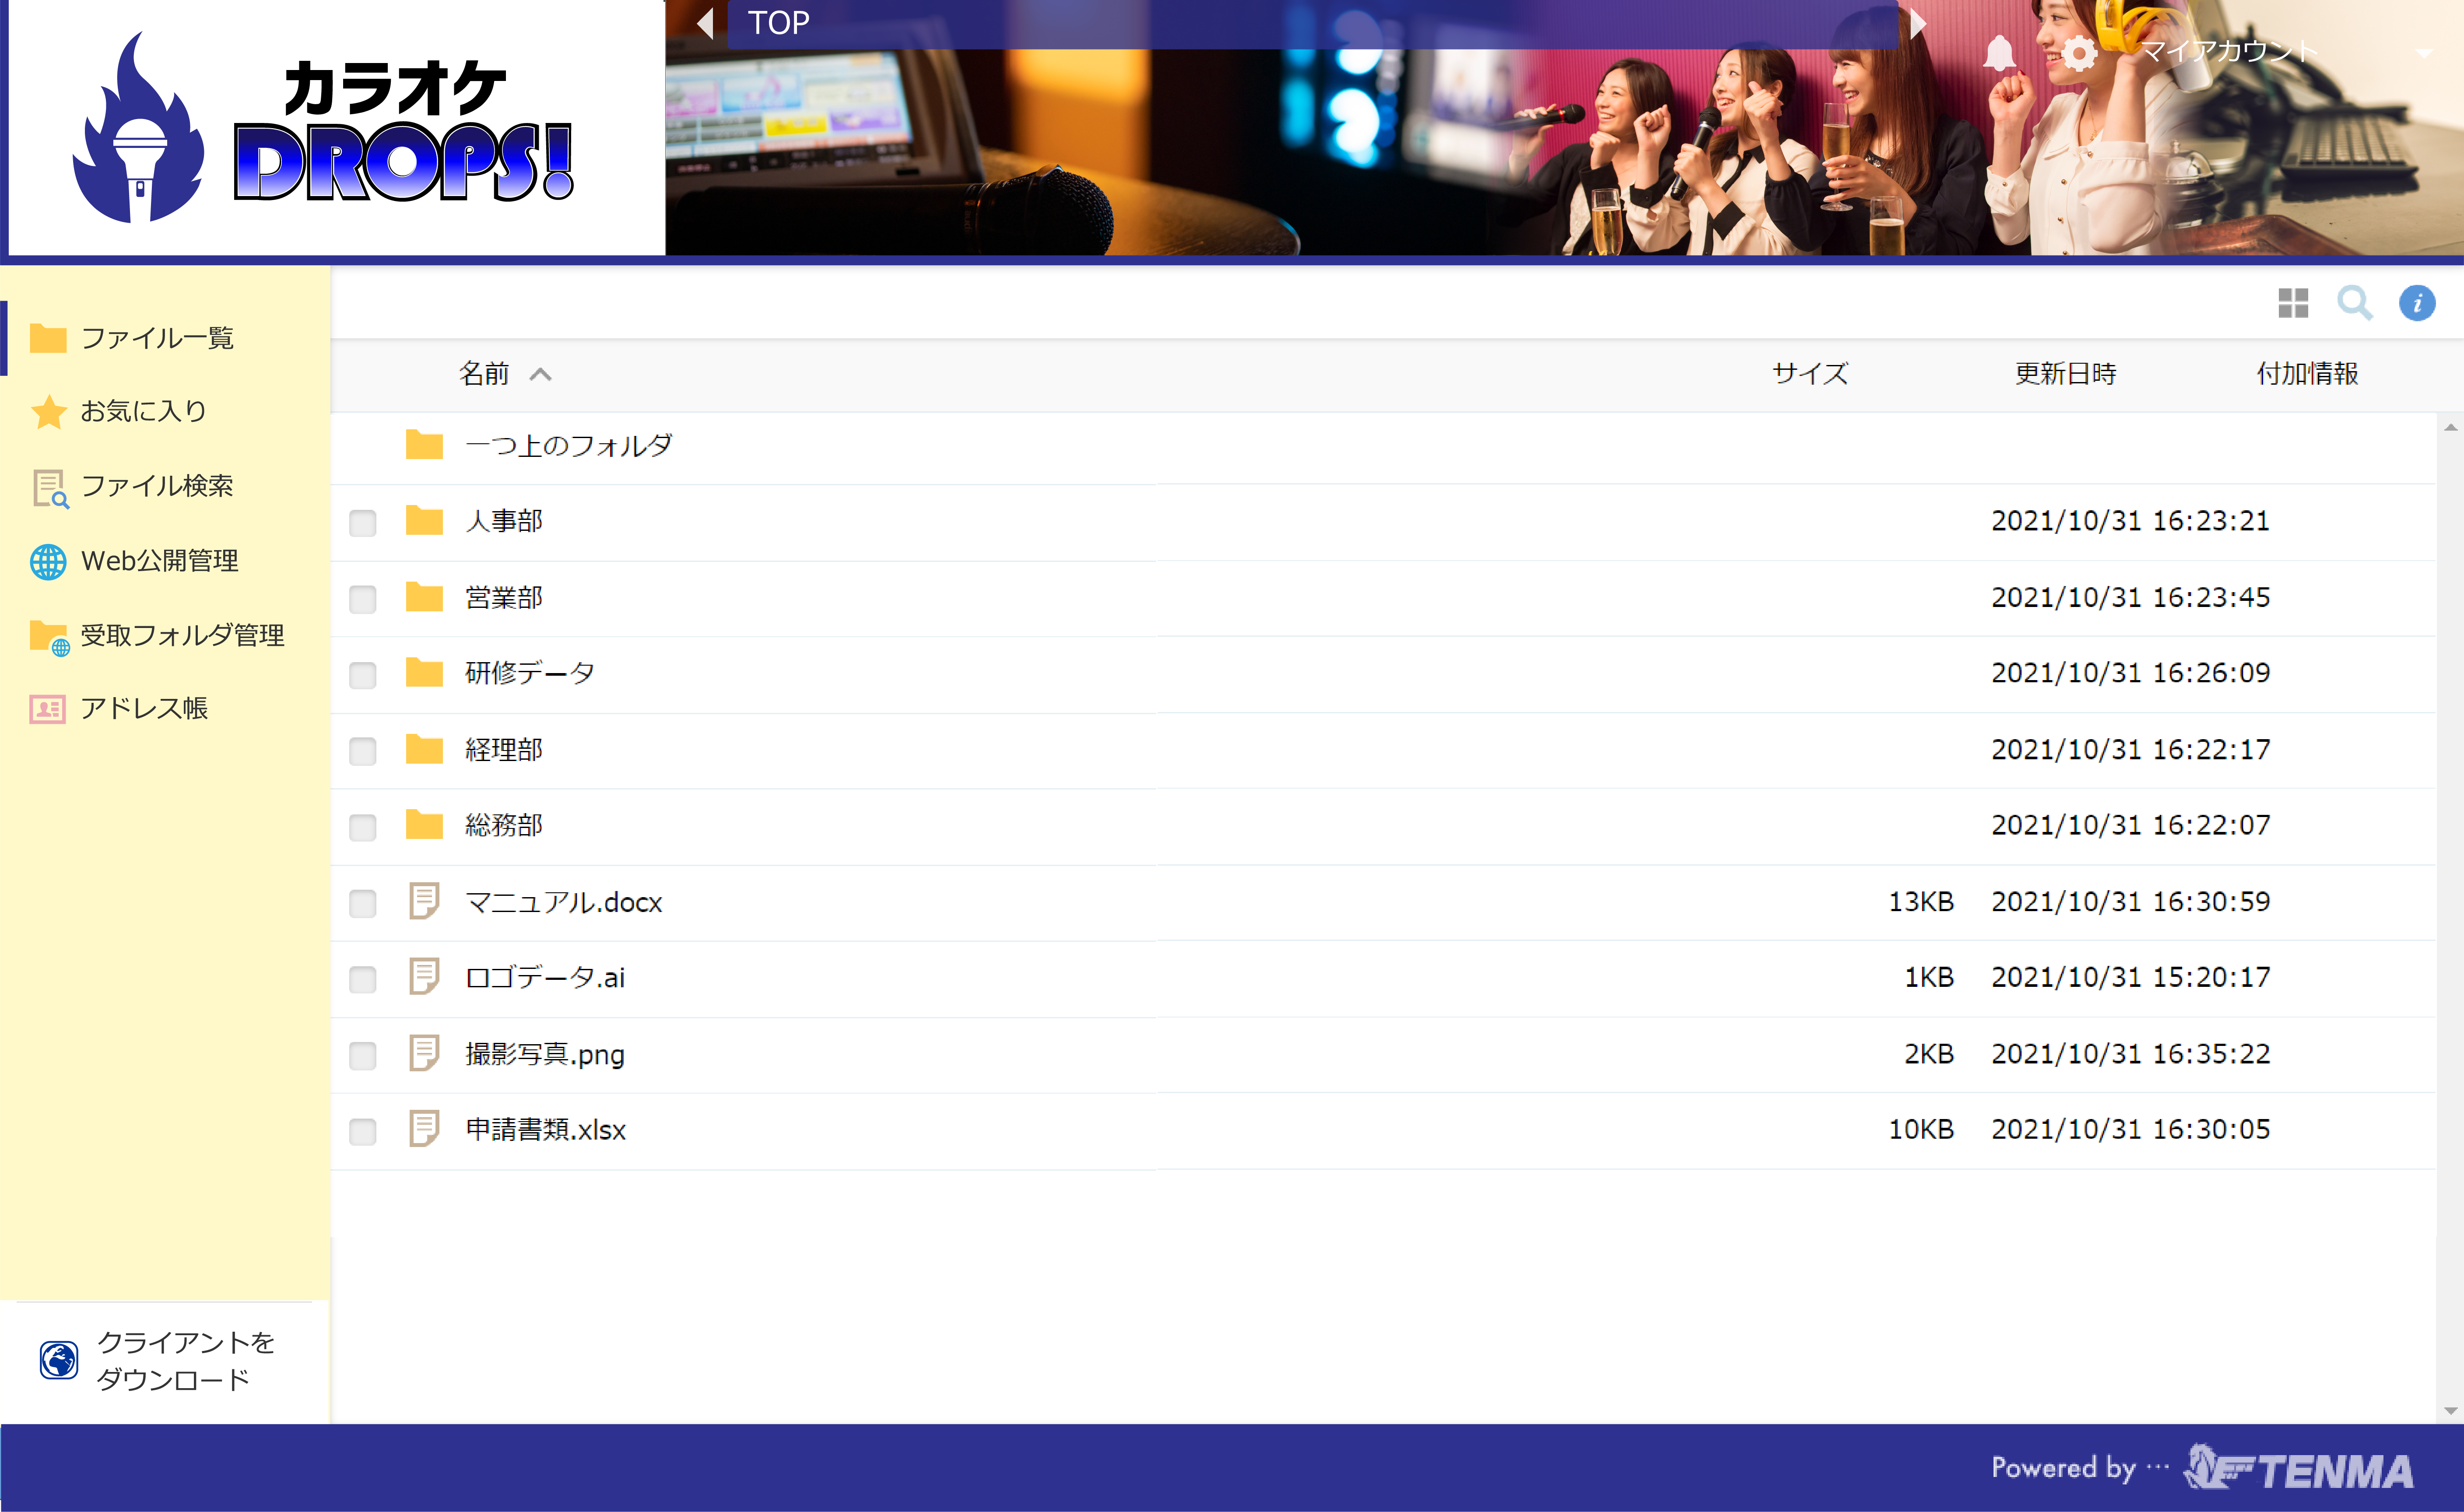
Task: Click the 人事部 folder icon
Action: pyautogui.click(x=424, y=520)
